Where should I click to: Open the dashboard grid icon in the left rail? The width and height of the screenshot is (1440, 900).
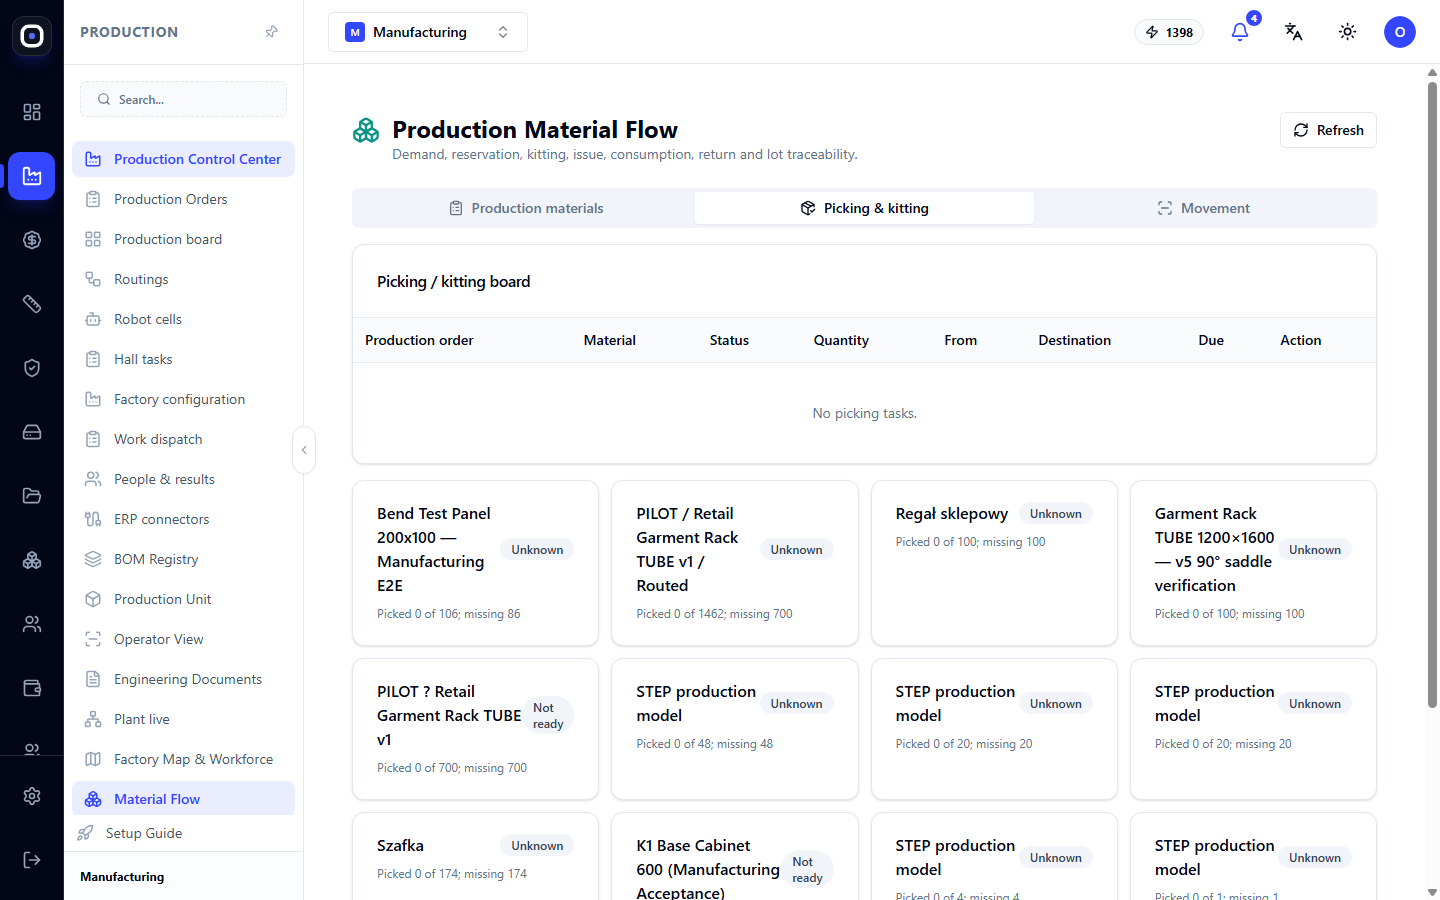click(x=32, y=112)
